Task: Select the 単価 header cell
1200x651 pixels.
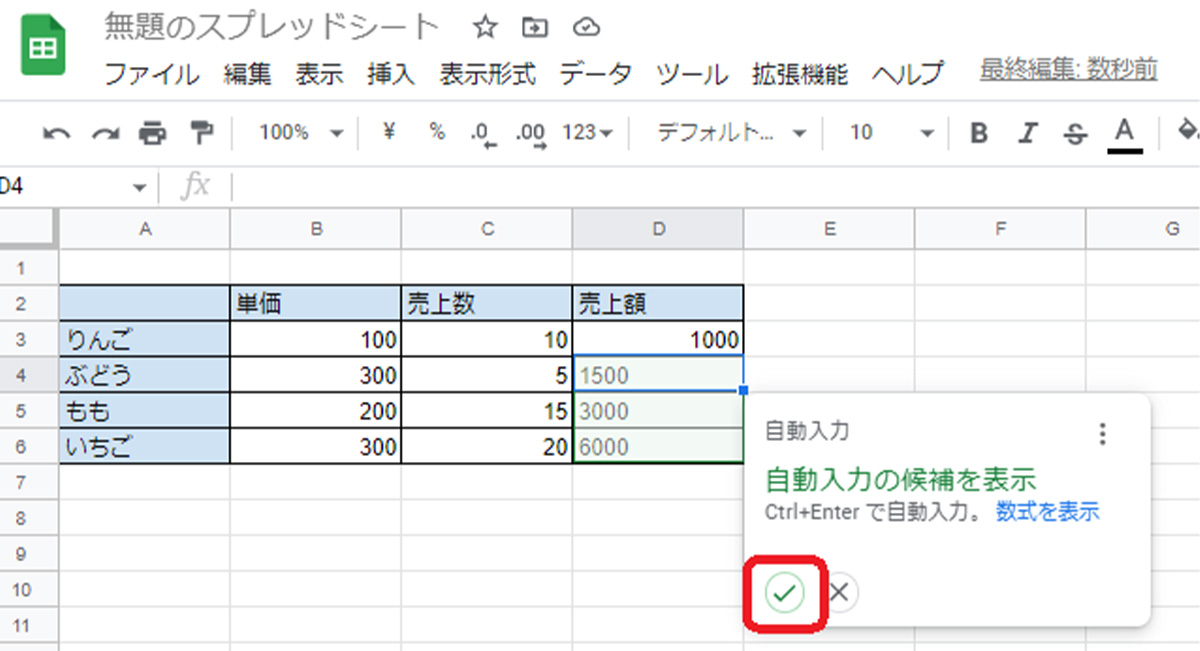Action: 316,304
